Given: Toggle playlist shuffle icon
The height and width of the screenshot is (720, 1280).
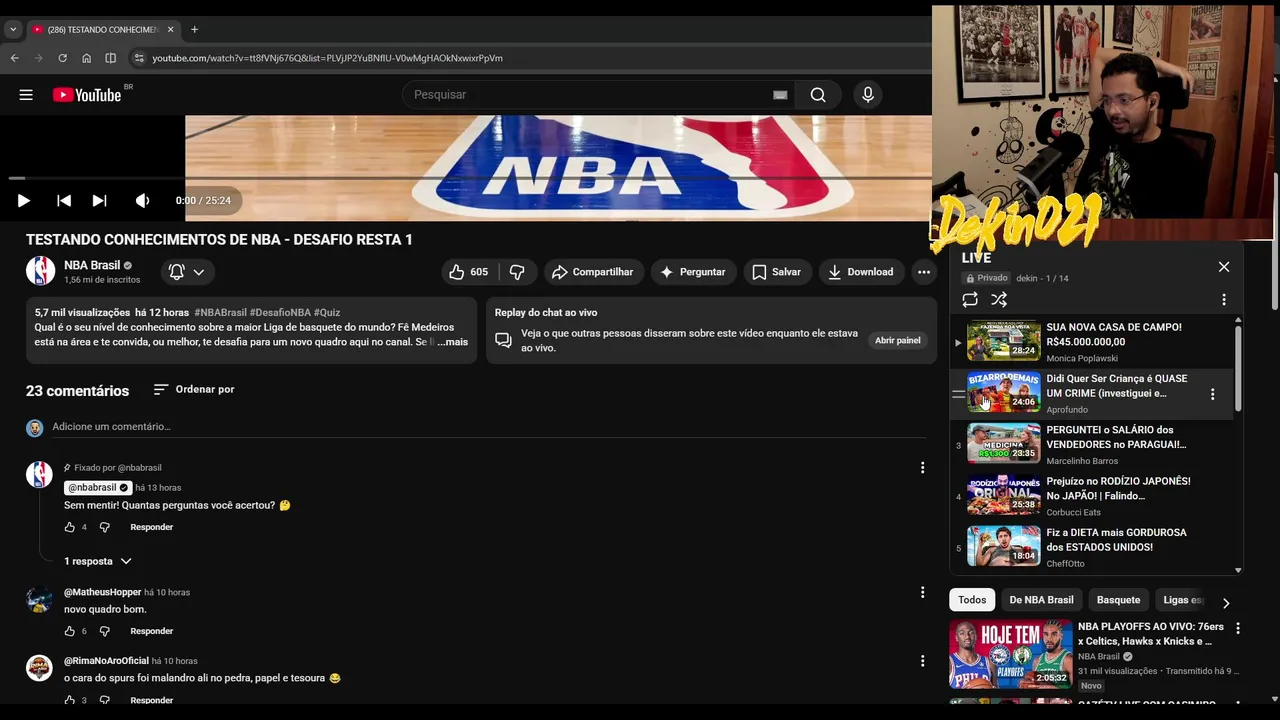Looking at the screenshot, I should click(x=999, y=300).
